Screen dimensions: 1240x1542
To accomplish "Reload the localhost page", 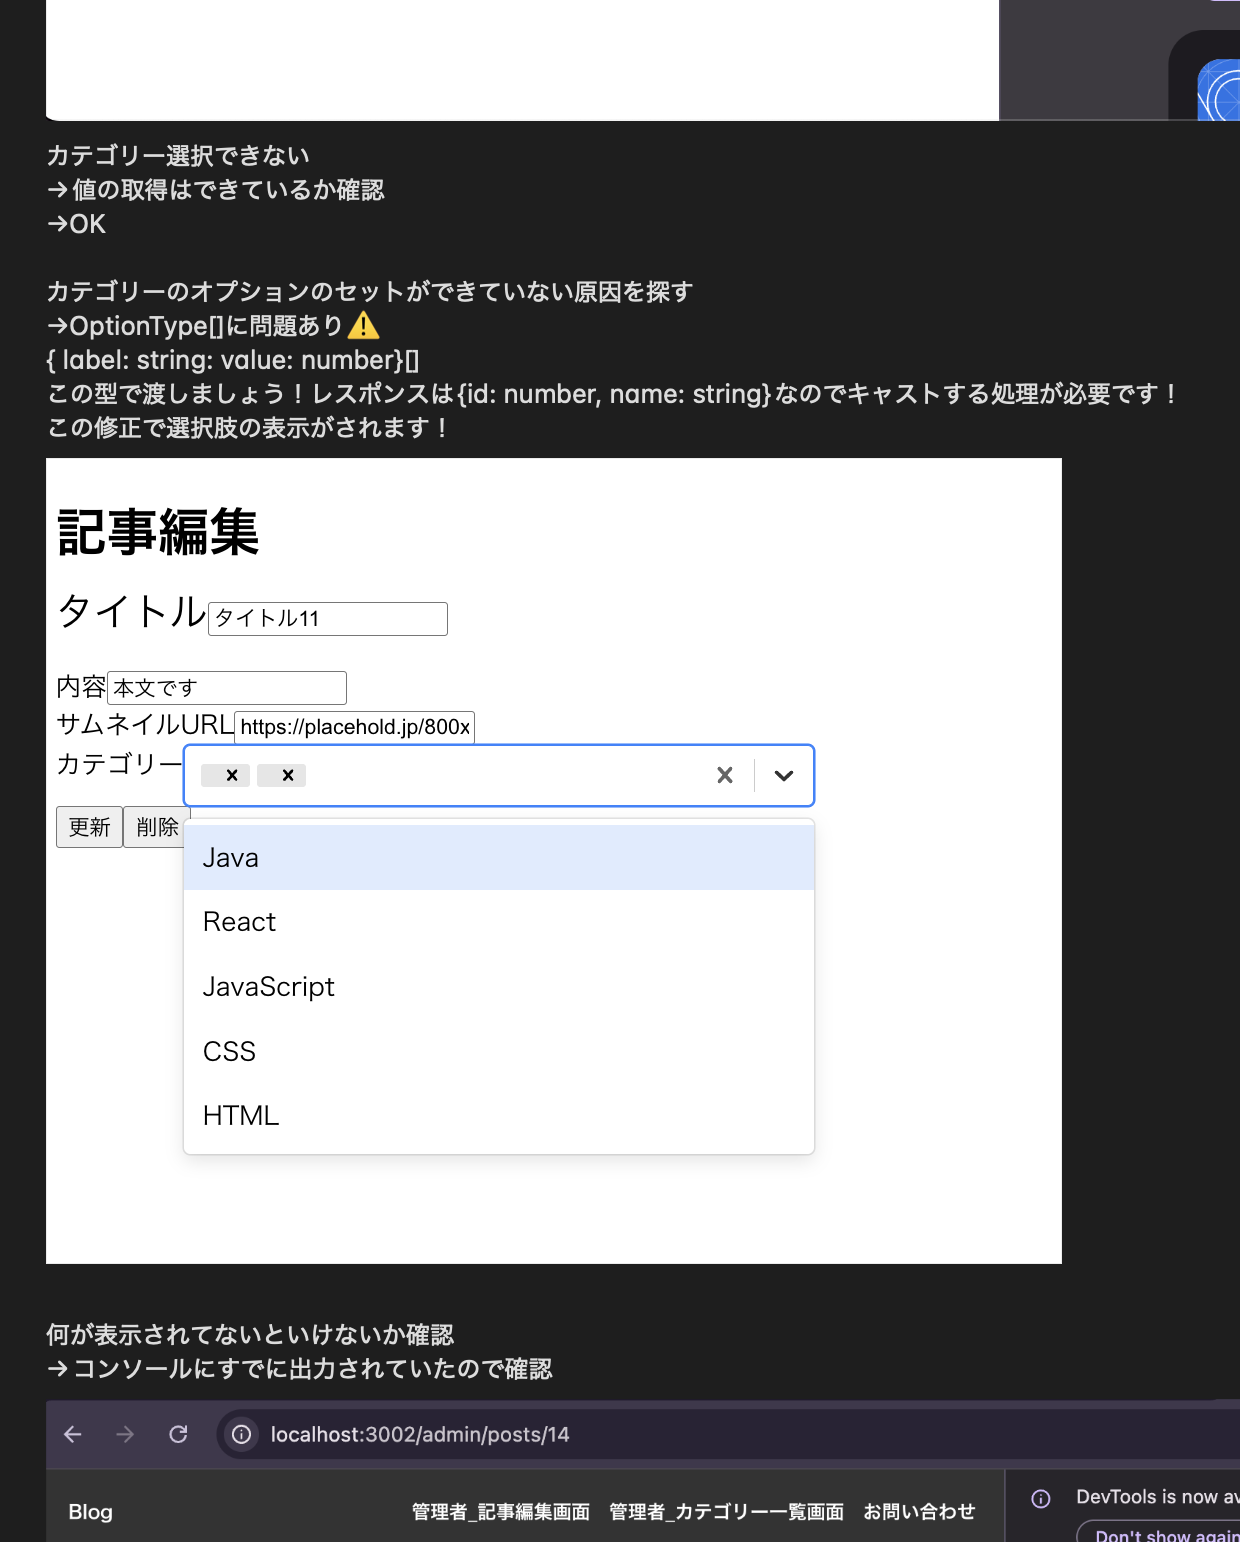I will (178, 1434).
